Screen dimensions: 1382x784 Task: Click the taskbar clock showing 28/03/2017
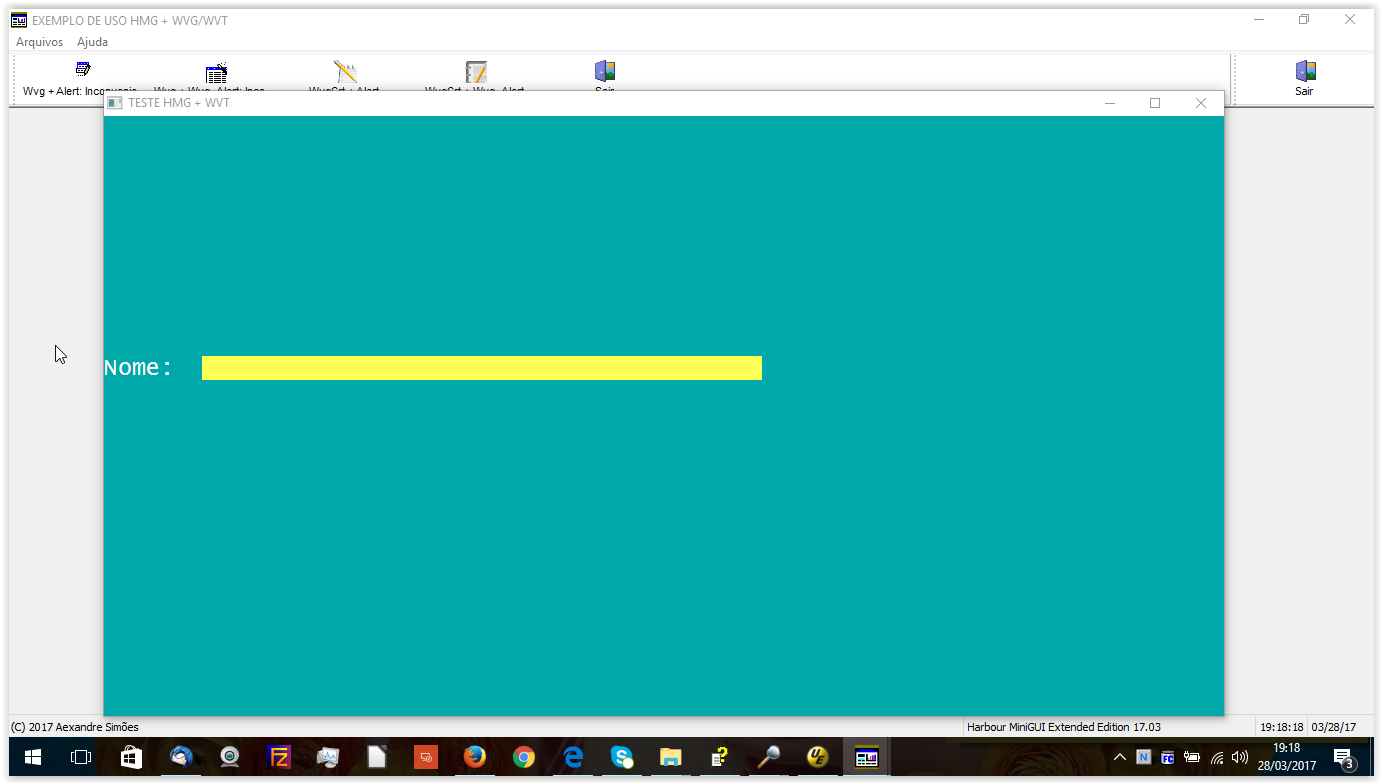1287,758
